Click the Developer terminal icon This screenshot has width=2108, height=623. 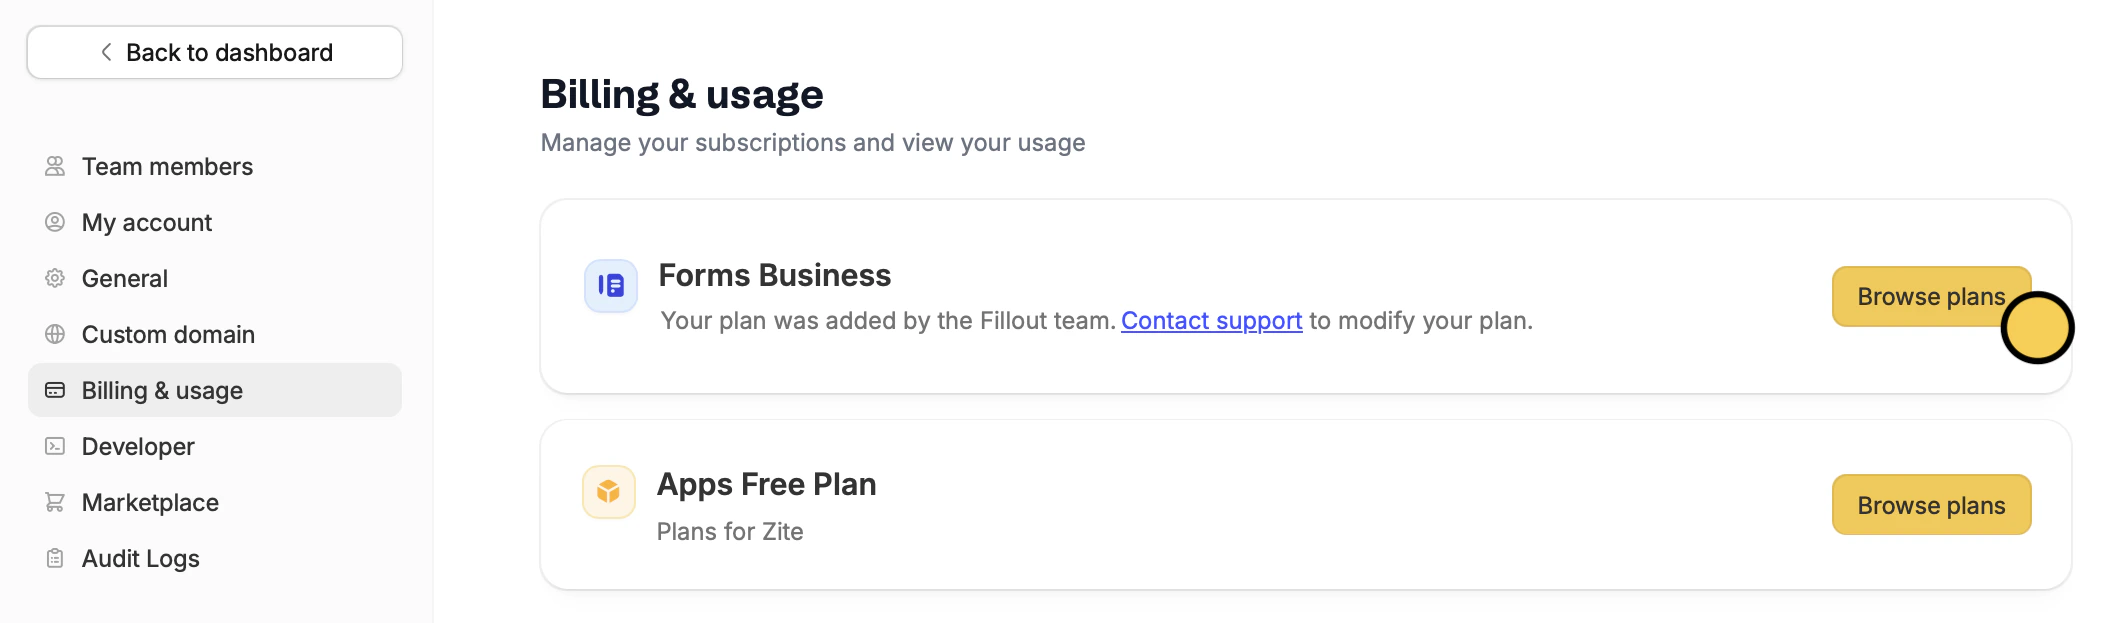click(55, 446)
